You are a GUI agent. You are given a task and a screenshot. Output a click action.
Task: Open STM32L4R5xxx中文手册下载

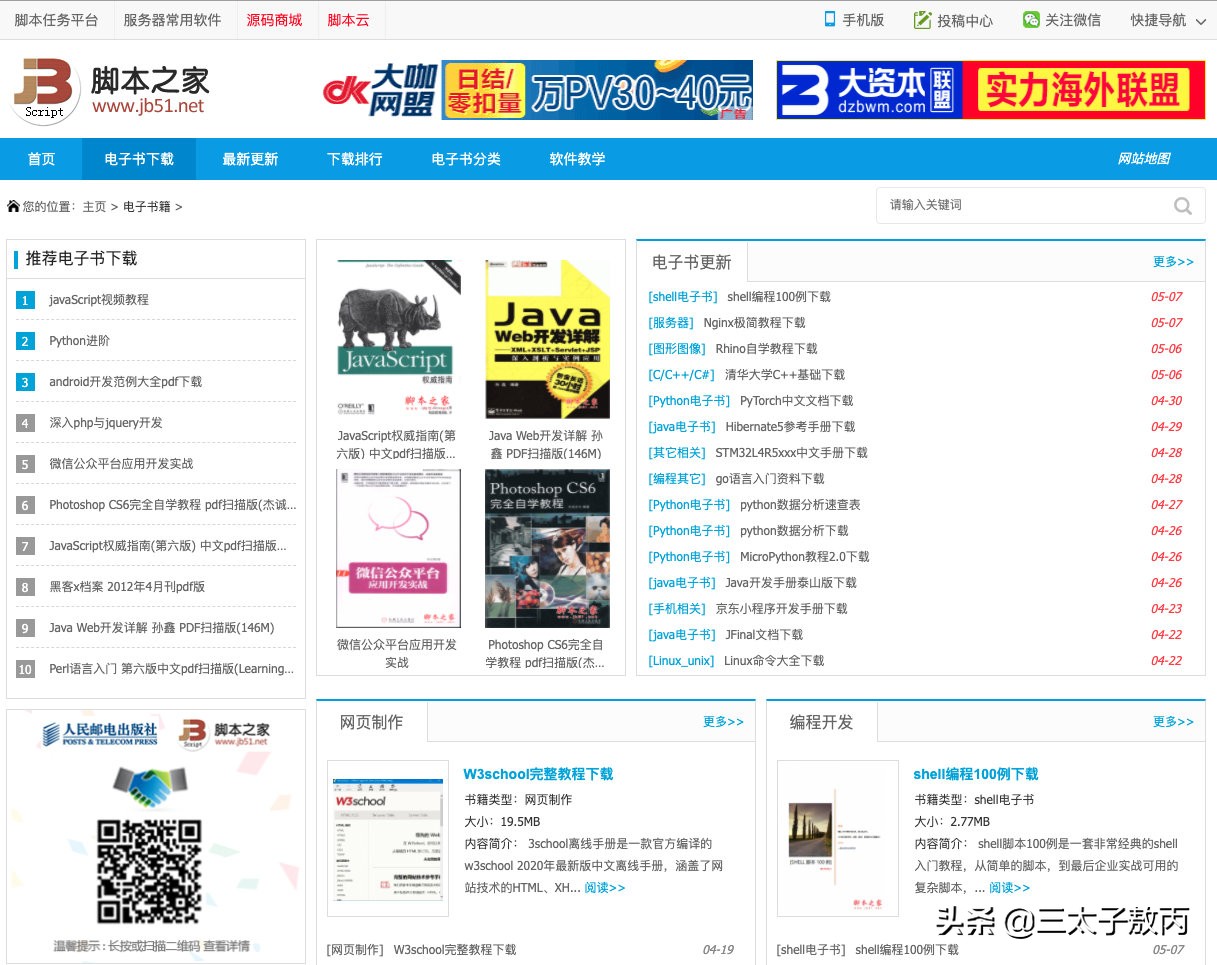click(x=791, y=453)
